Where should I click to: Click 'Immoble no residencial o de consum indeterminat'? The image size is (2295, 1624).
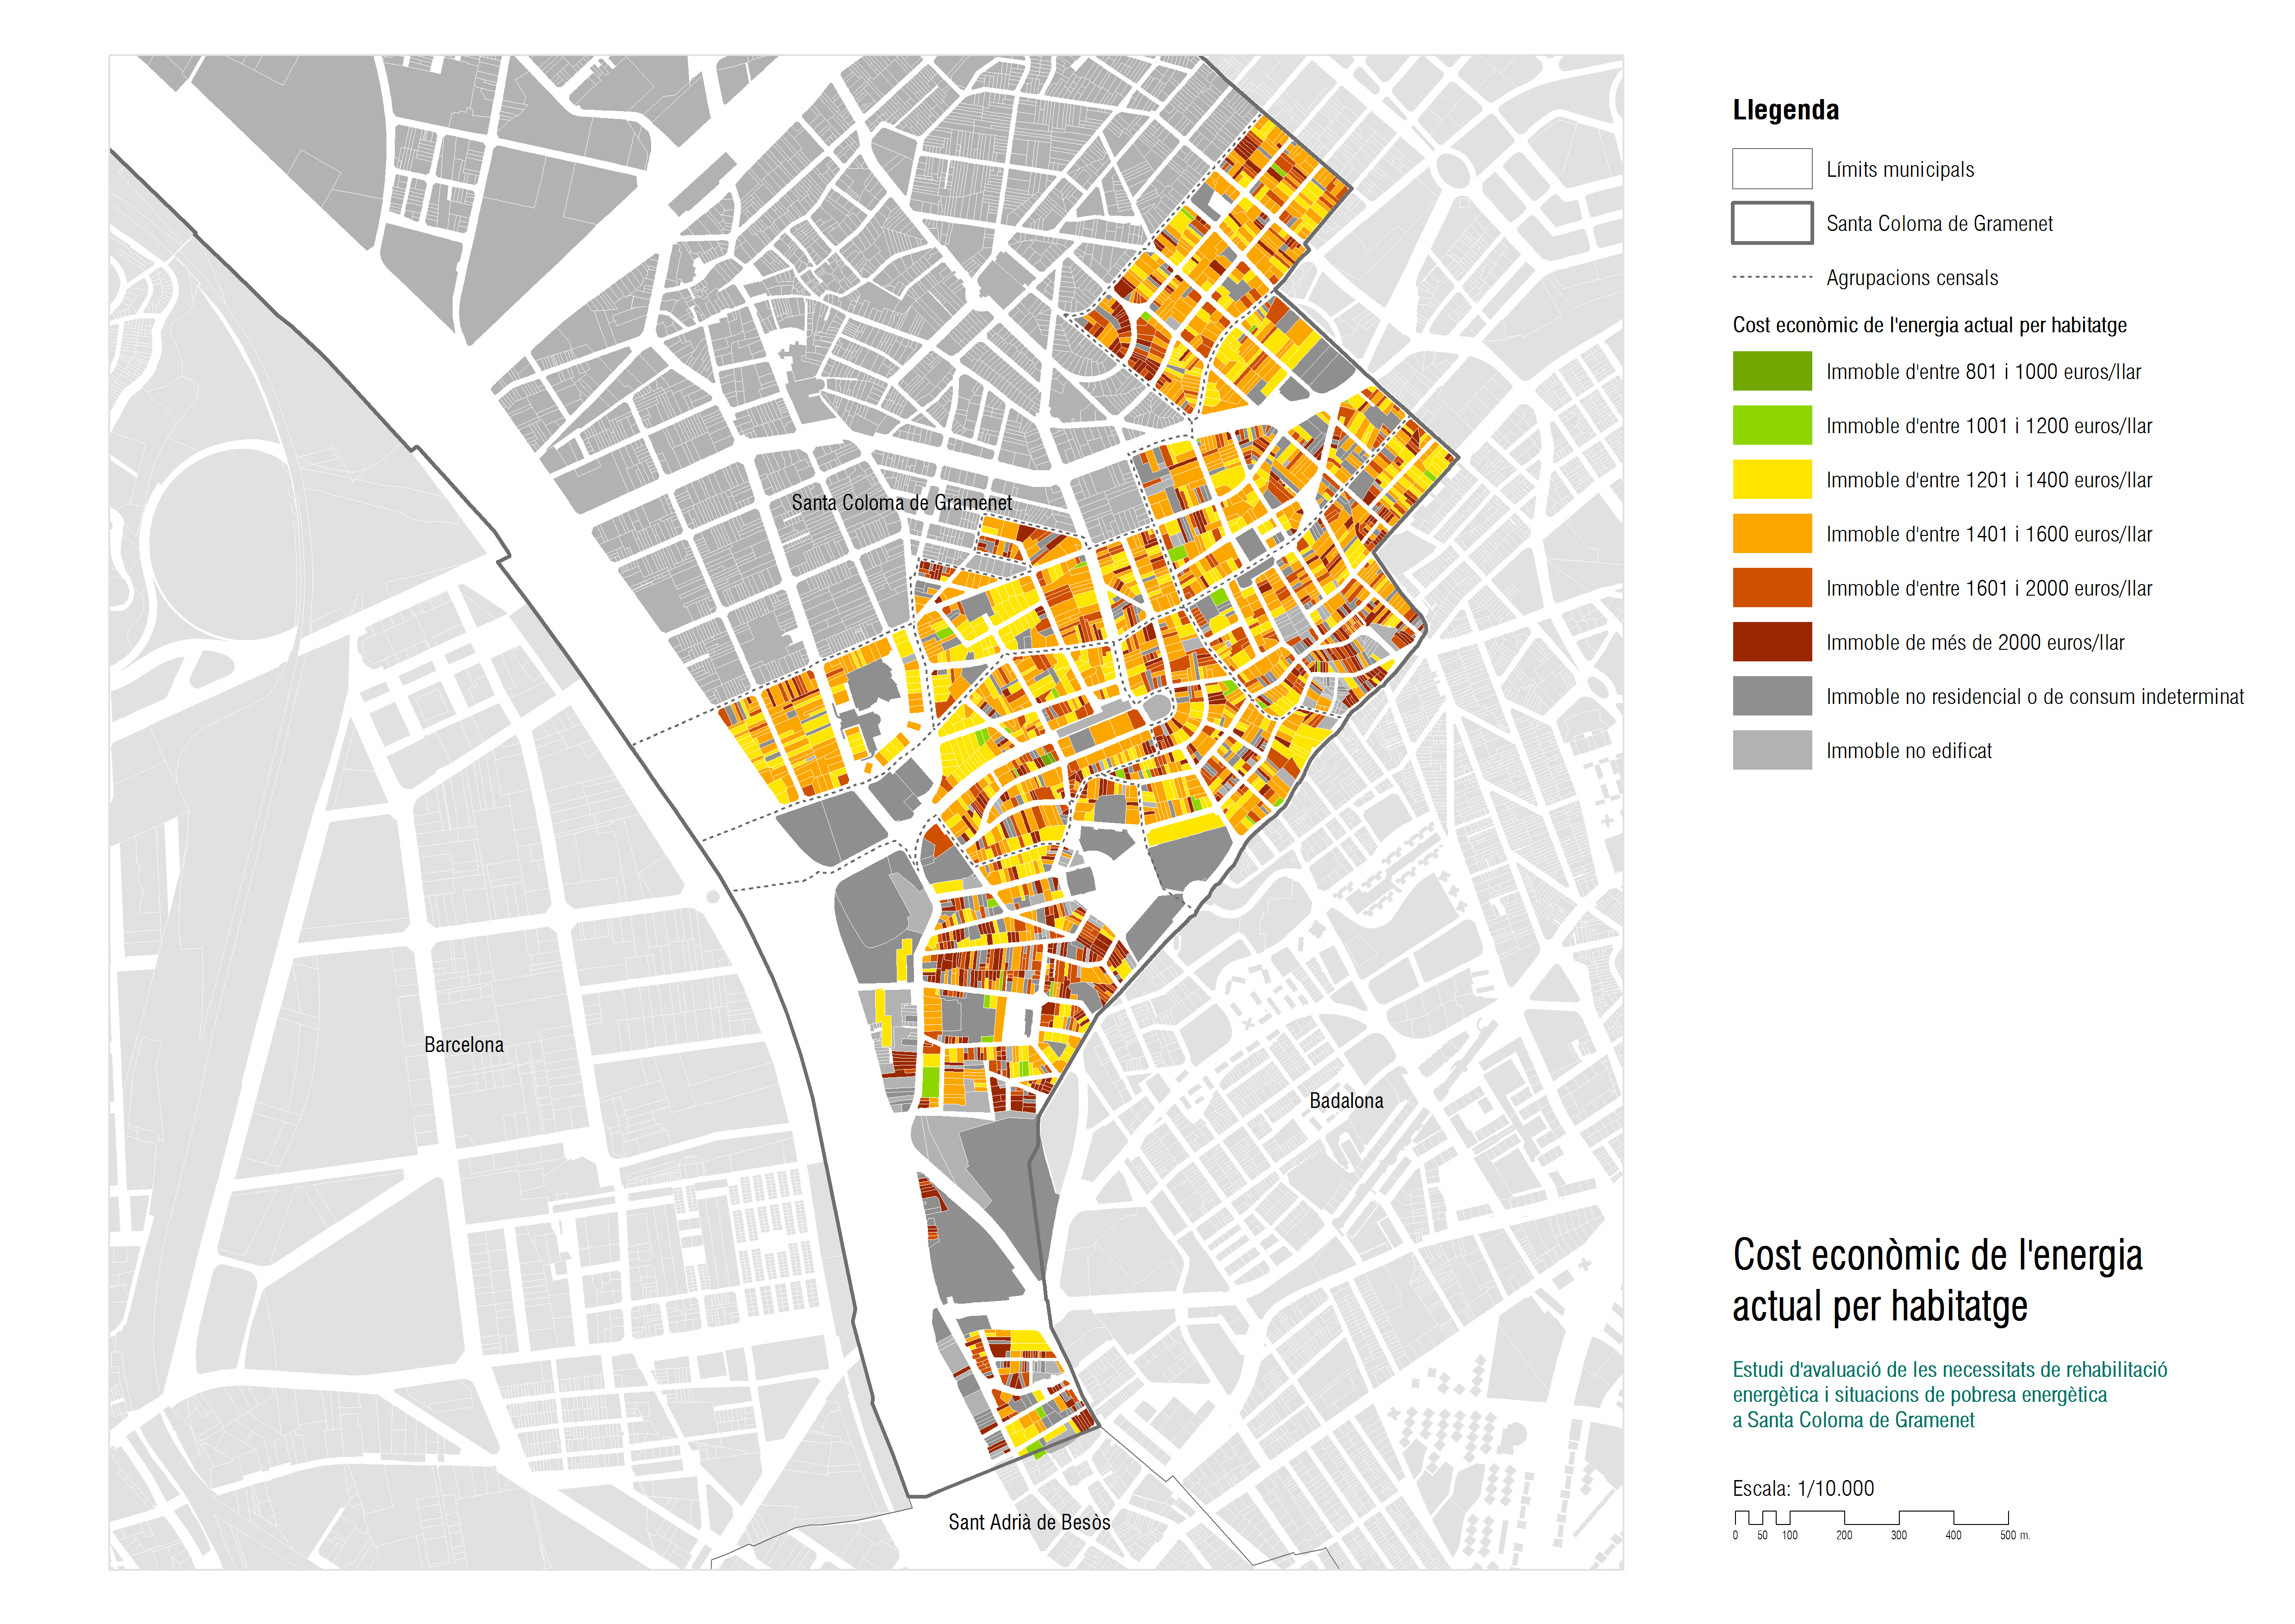(x=2035, y=695)
